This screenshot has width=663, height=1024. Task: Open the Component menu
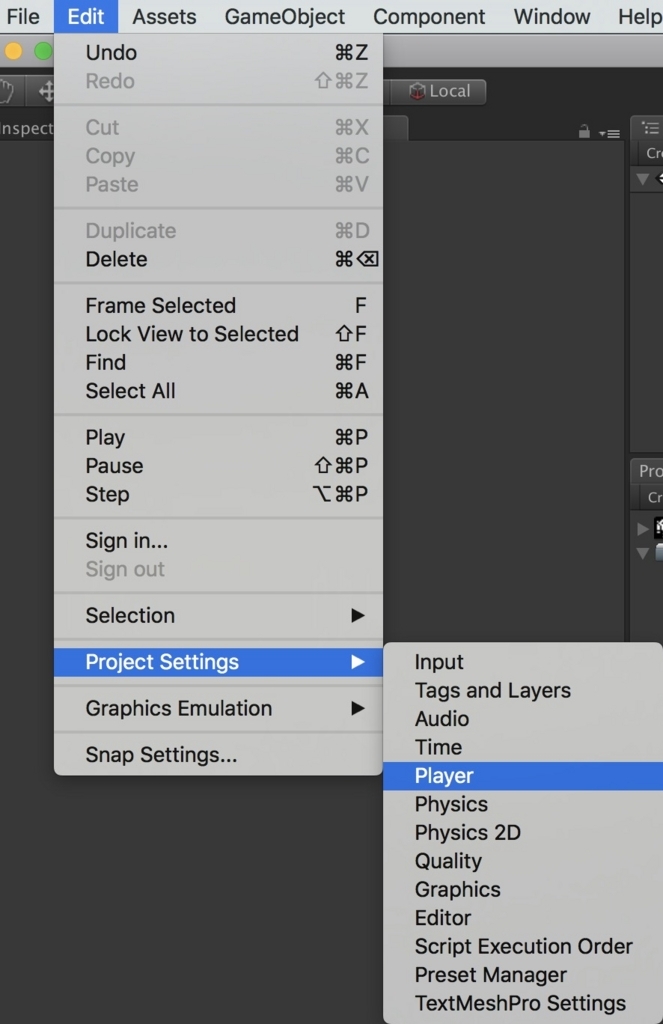(x=429, y=16)
